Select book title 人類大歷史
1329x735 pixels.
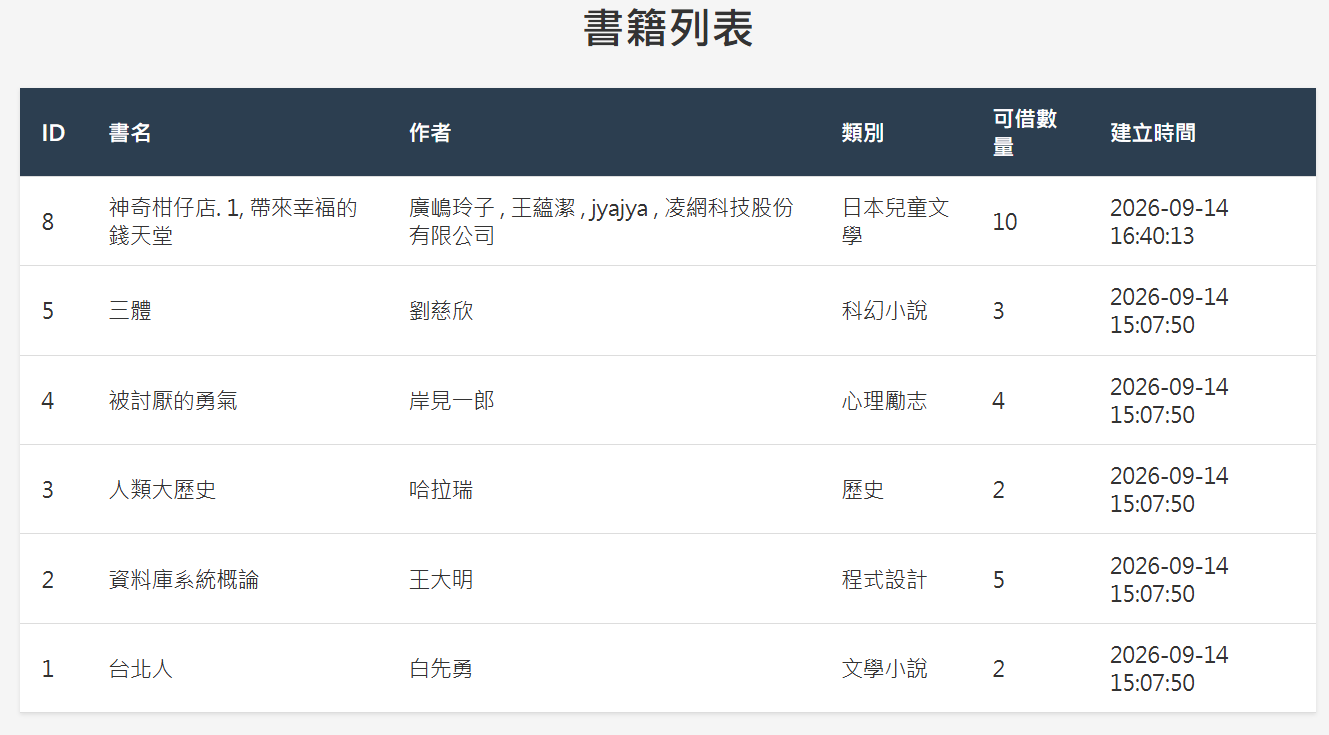[x=162, y=490]
